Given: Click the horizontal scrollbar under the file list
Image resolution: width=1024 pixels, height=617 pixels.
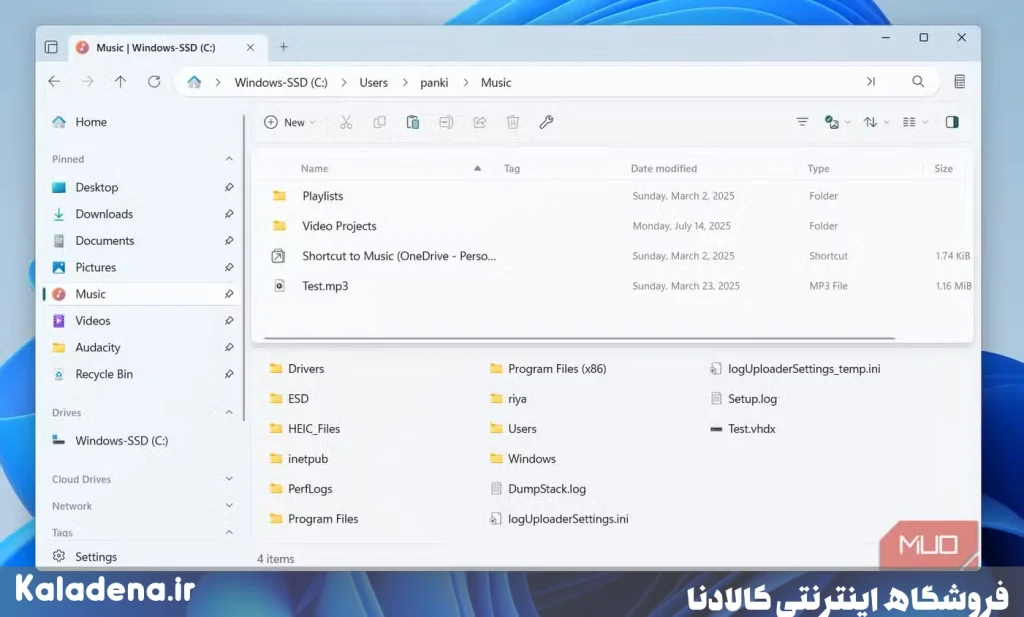Looking at the screenshot, I should point(579,338).
